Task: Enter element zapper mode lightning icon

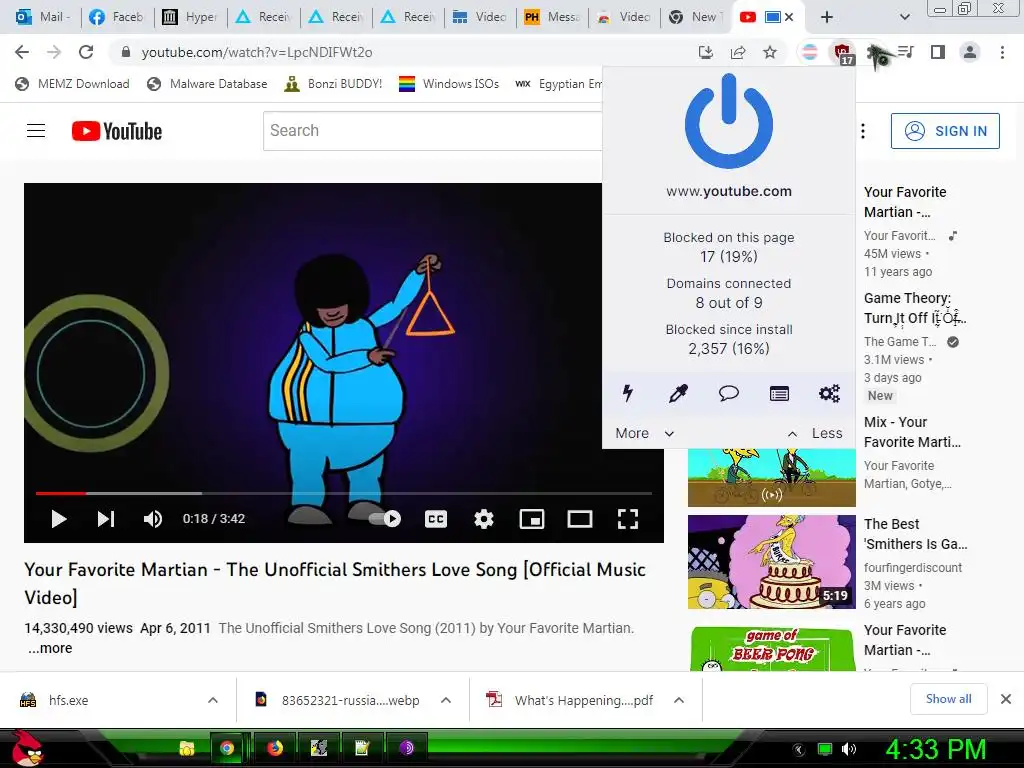Action: coord(628,393)
